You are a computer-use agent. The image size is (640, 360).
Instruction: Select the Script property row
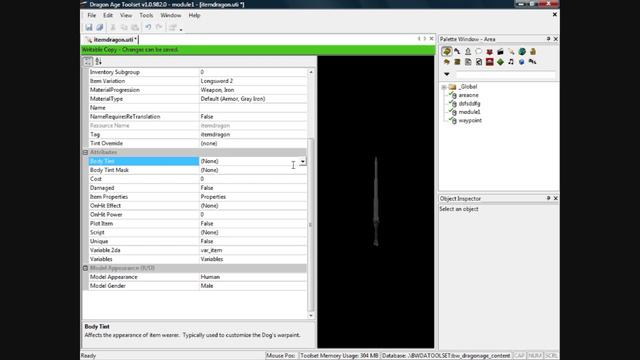198,233
